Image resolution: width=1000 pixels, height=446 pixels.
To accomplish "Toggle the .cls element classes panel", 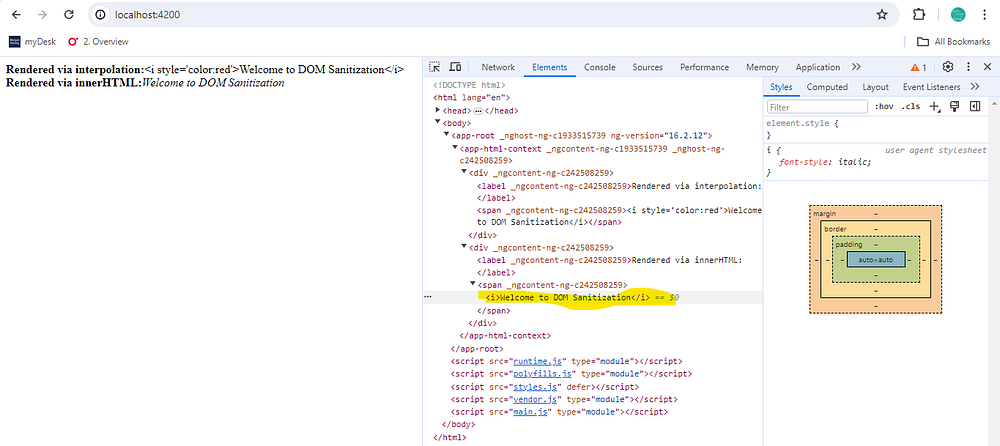I will (x=911, y=107).
